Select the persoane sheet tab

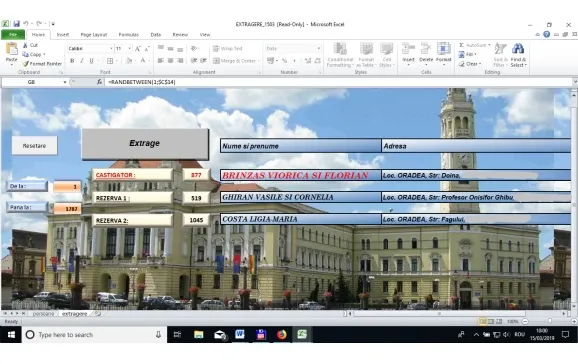pos(43,313)
